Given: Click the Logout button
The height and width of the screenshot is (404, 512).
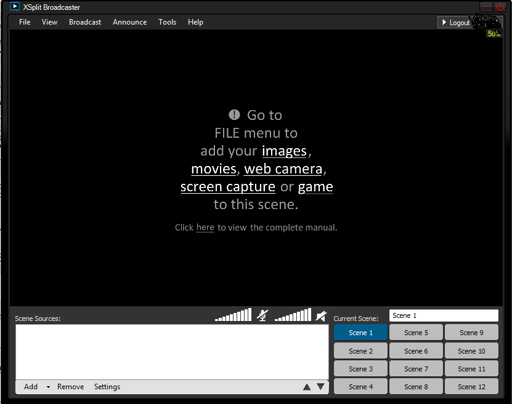Looking at the screenshot, I should pyautogui.click(x=455, y=22).
